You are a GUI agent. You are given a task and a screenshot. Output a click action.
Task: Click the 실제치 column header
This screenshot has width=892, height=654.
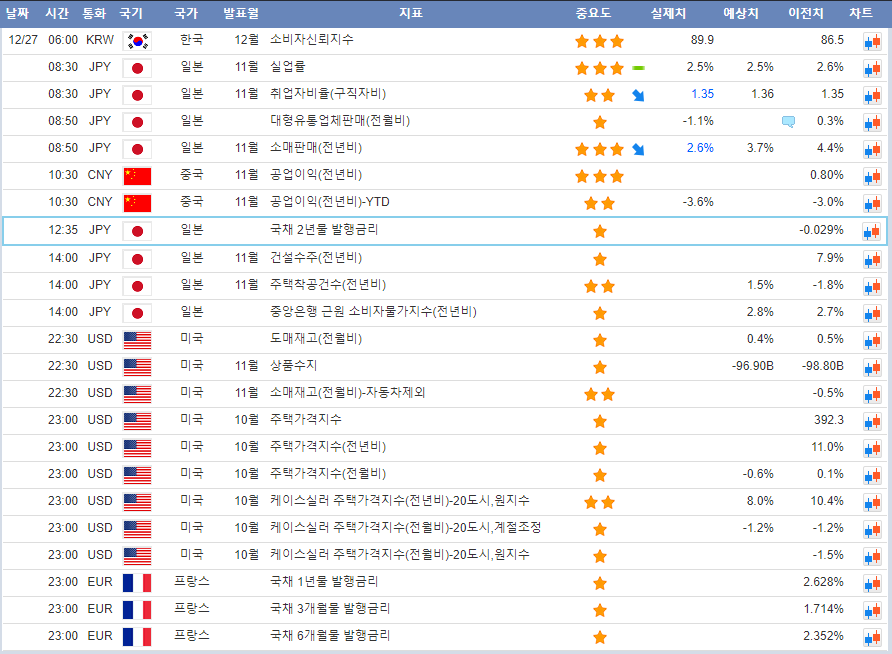[x=670, y=13]
